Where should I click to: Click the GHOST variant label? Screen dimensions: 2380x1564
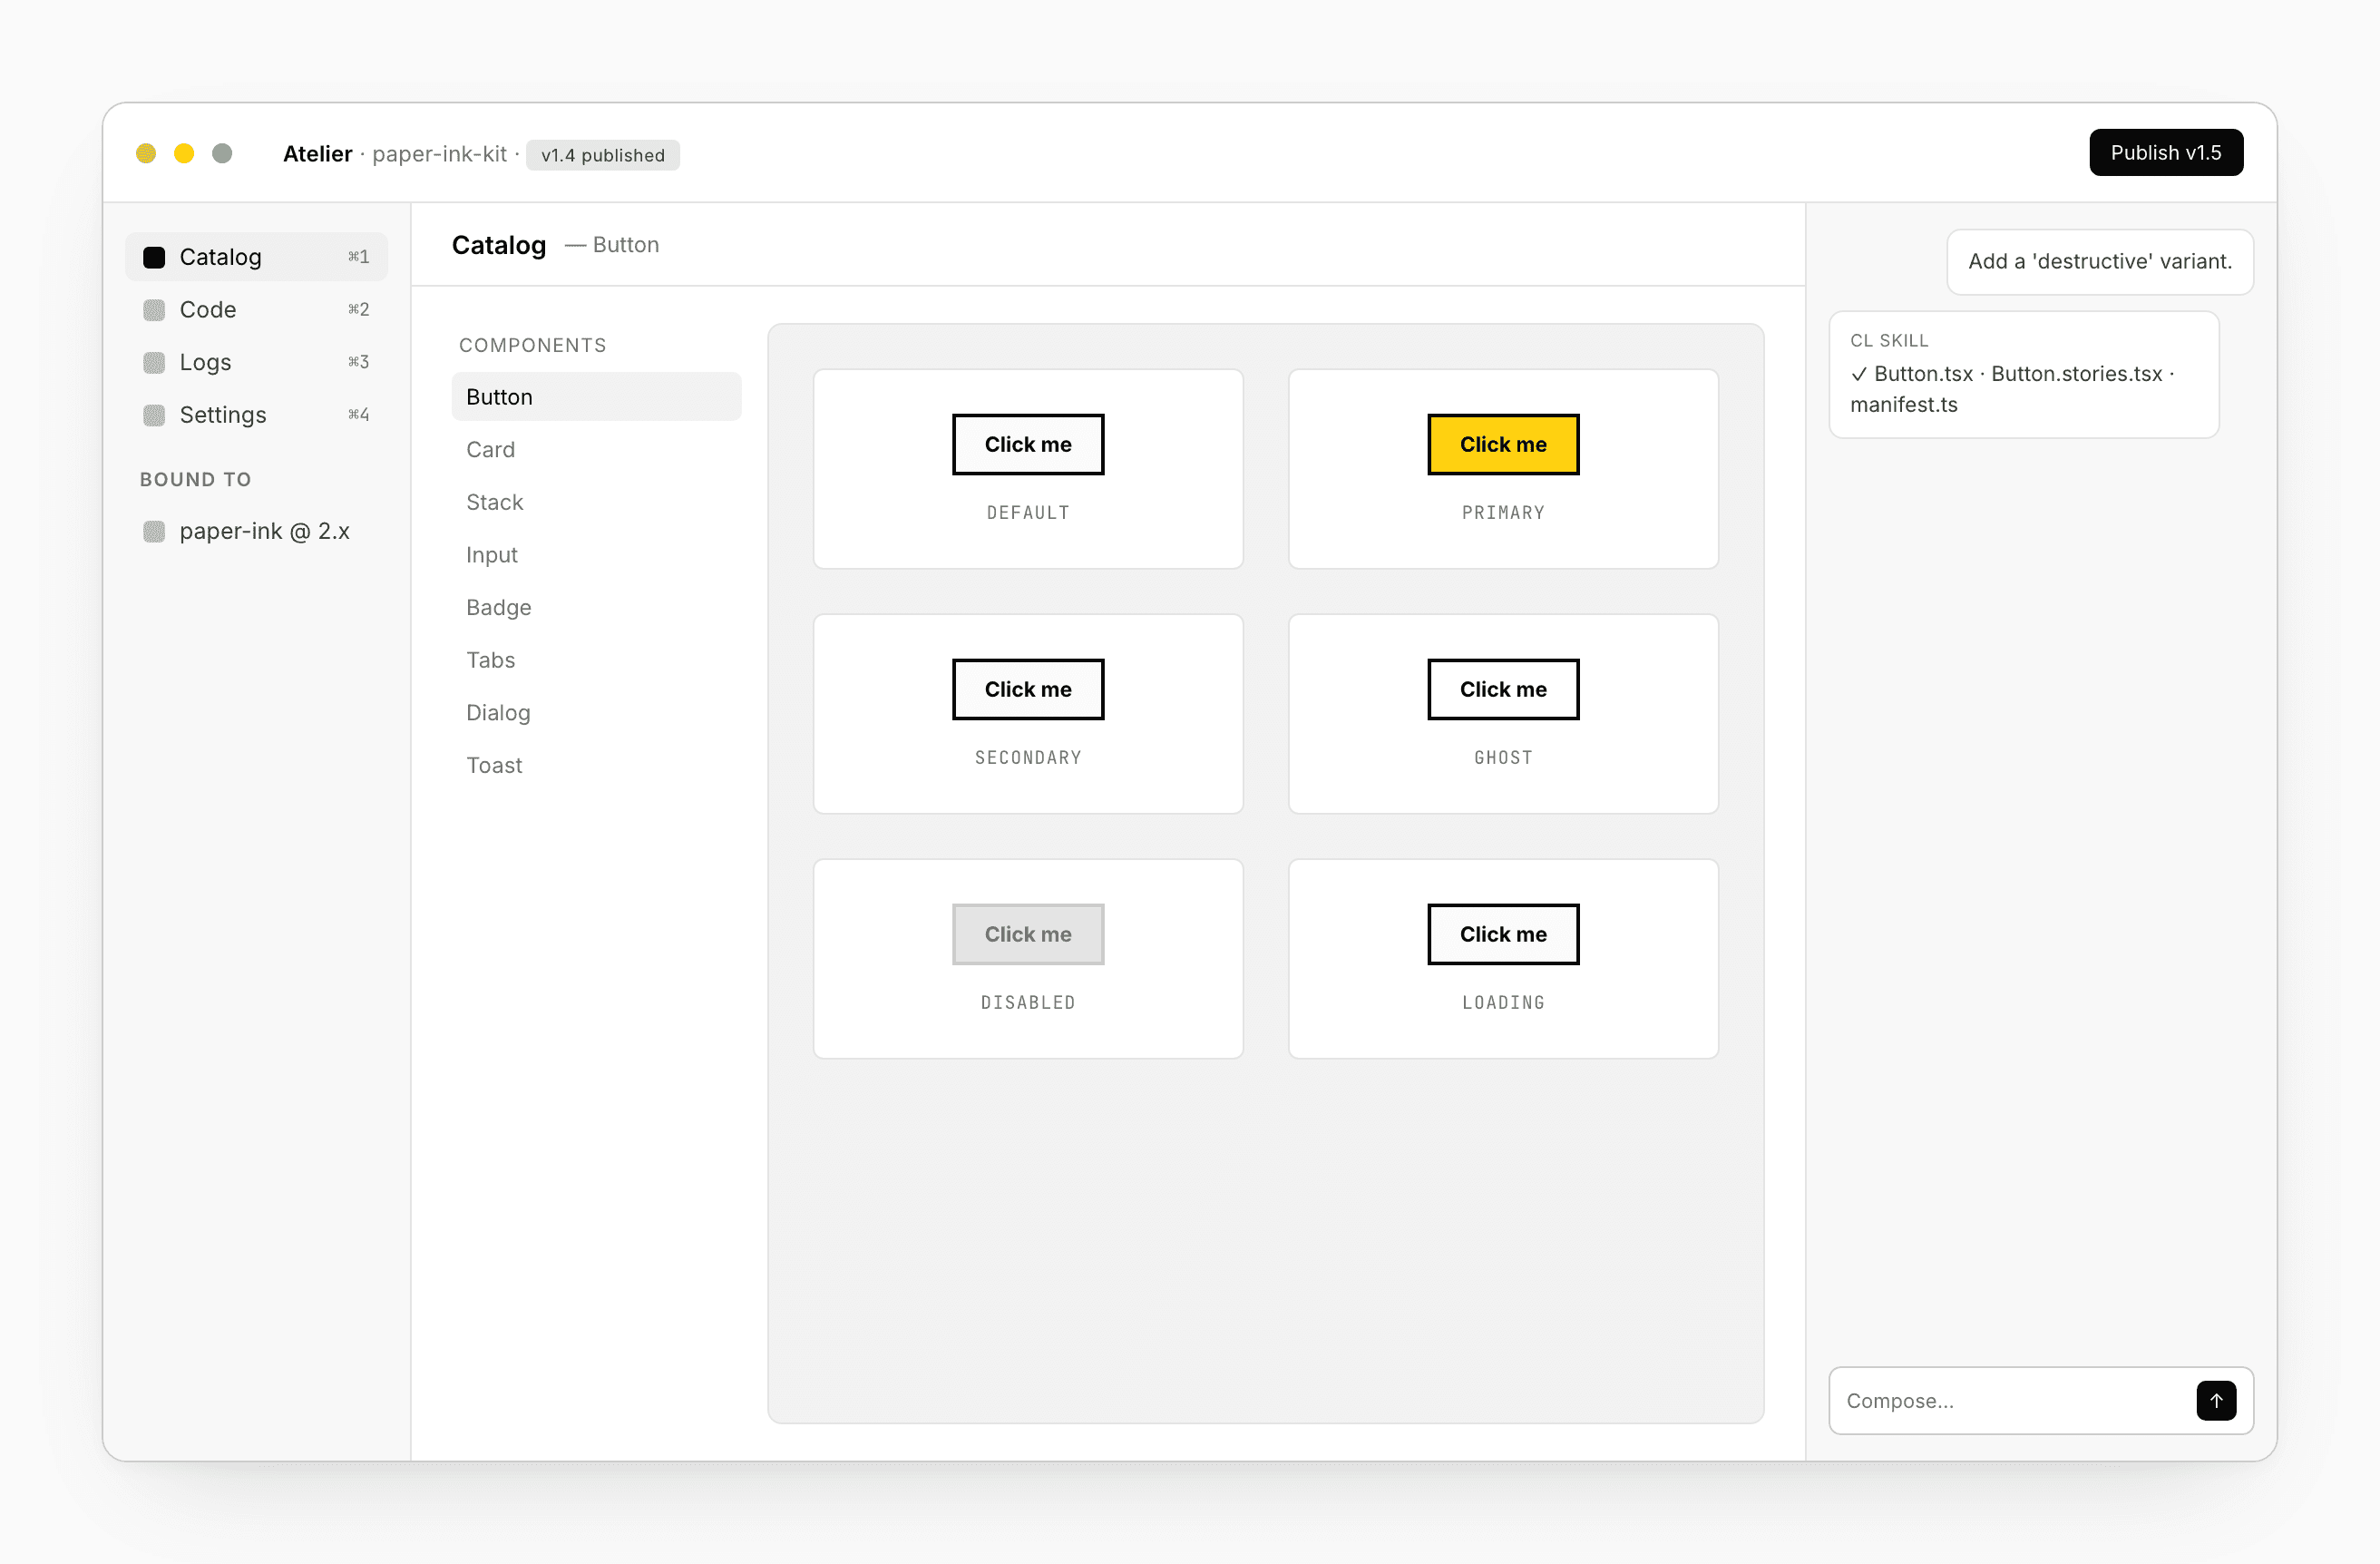coord(1502,758)
